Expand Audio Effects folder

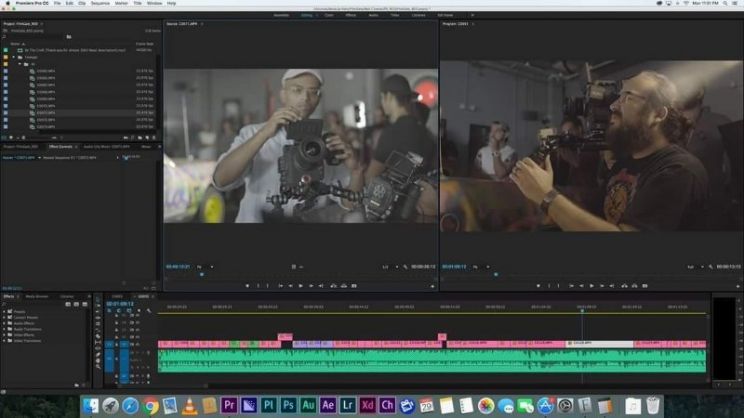4,323
